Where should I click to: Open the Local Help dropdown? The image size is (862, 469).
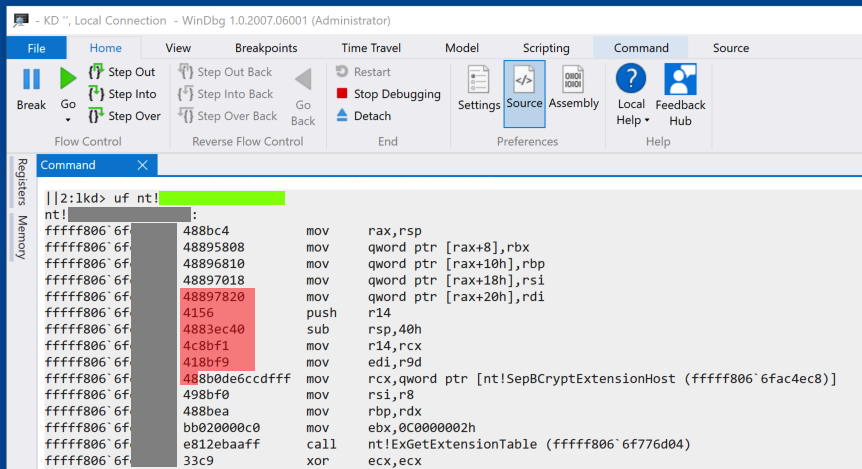click(x=631, y=95)
